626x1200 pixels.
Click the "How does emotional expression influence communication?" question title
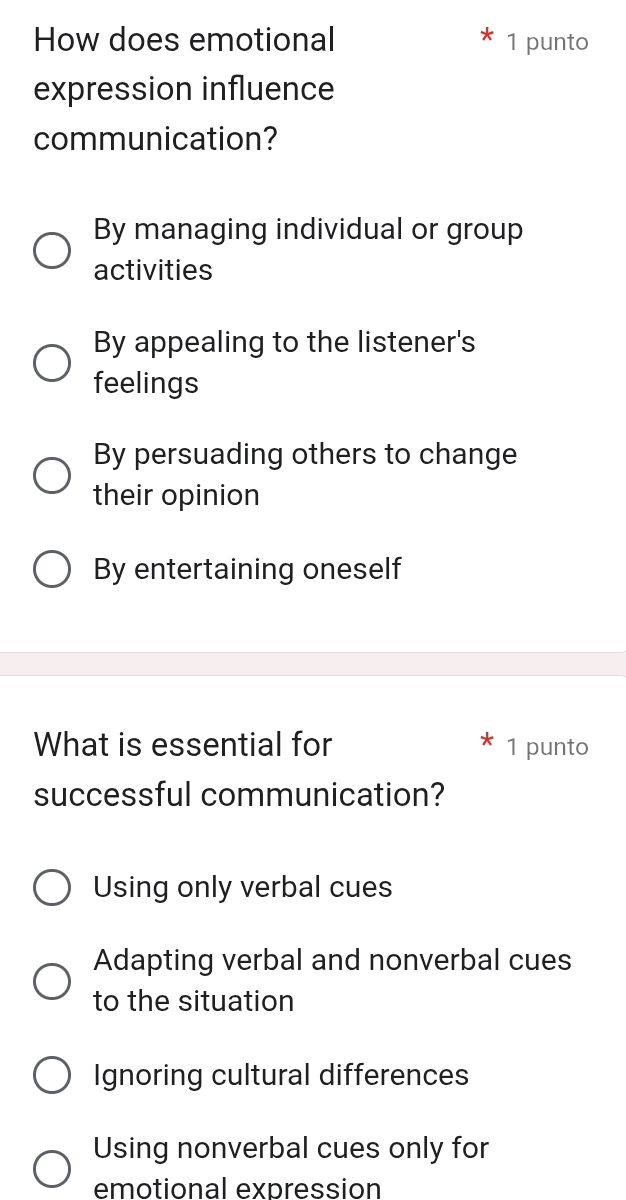click(x=185, y=90)
